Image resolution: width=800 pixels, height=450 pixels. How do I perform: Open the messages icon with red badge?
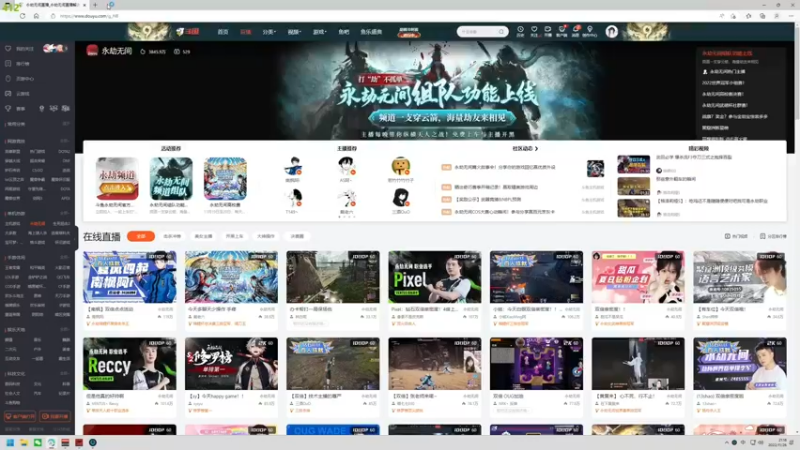[576, 30]
